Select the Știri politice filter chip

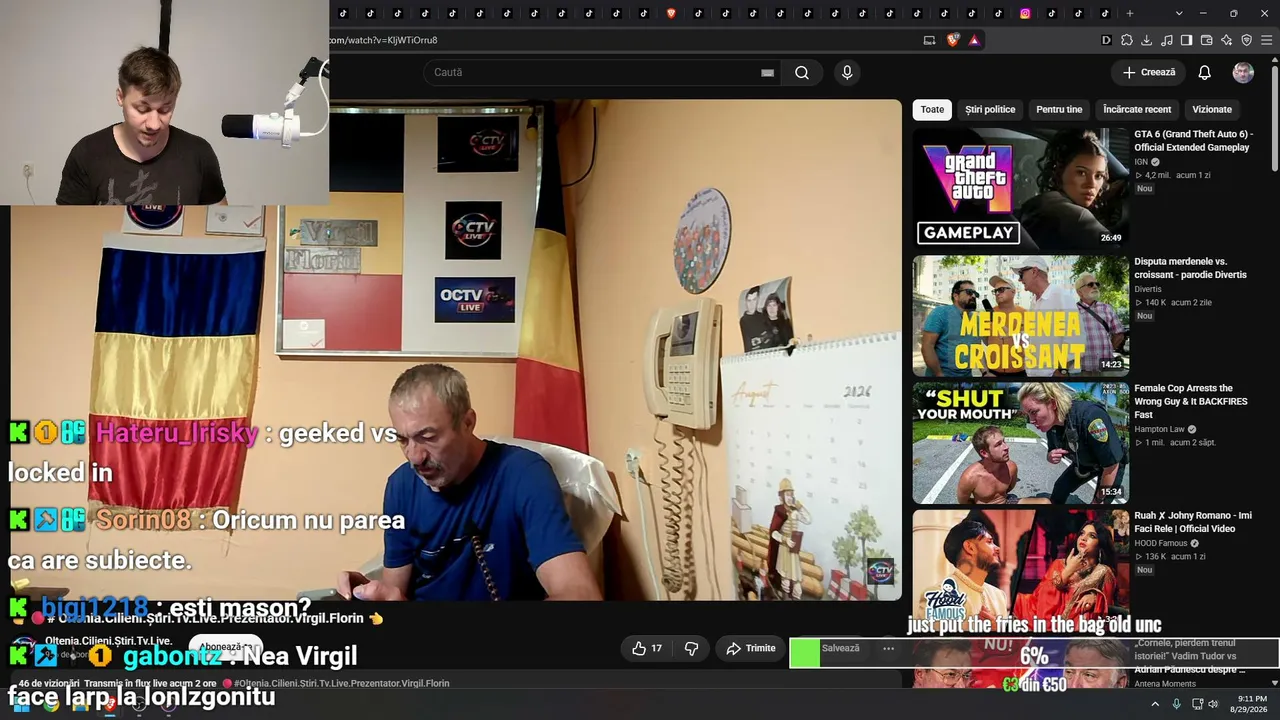[x=990, y=109]
